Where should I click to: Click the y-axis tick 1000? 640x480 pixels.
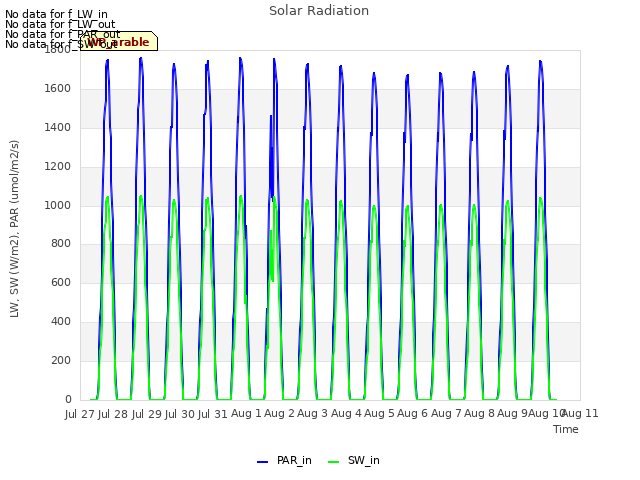pos(58,205)
